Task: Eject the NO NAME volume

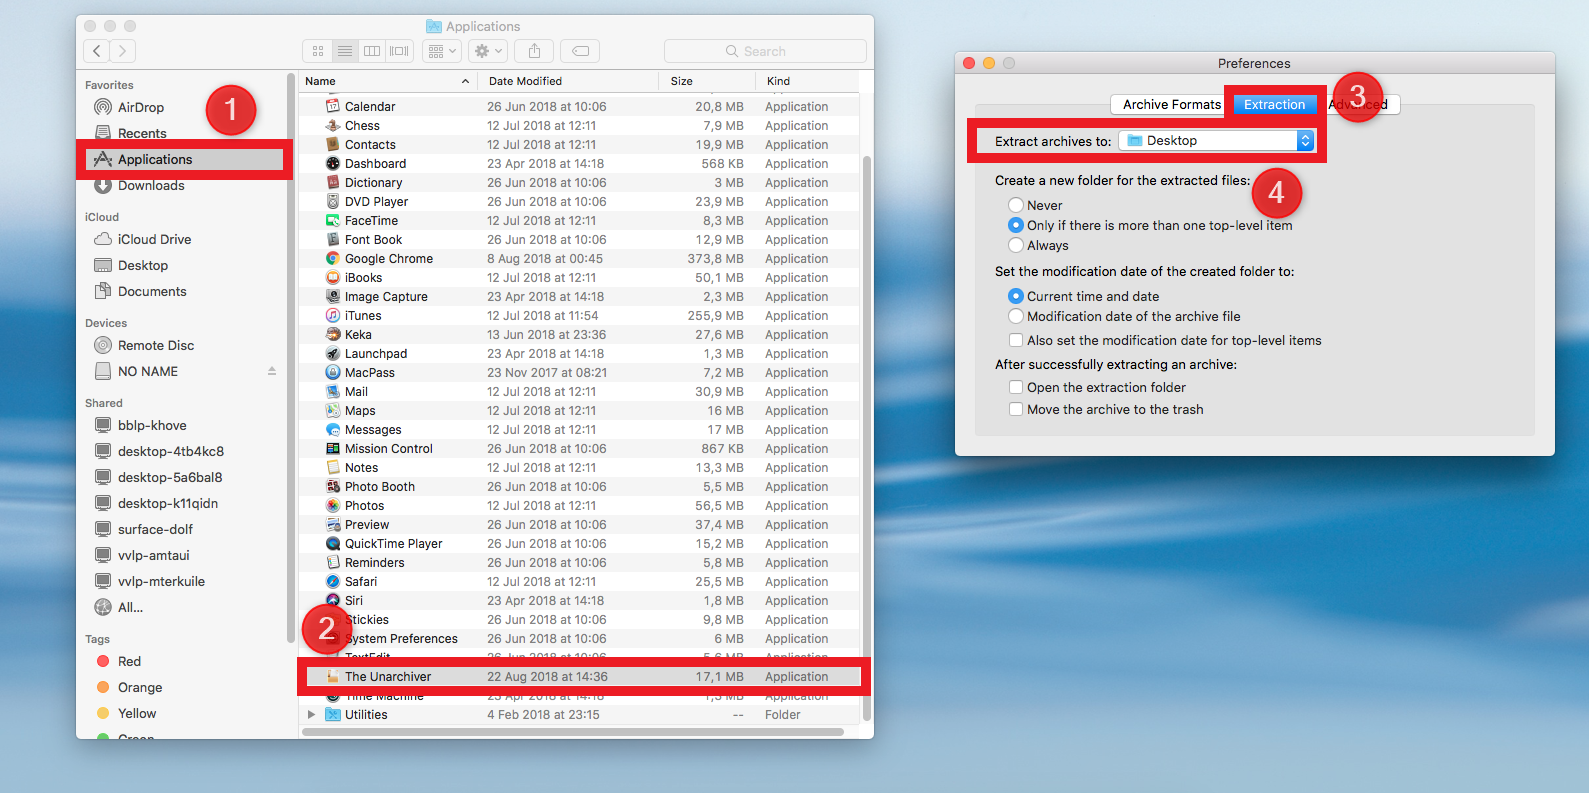Action: (x=272, y=371)
